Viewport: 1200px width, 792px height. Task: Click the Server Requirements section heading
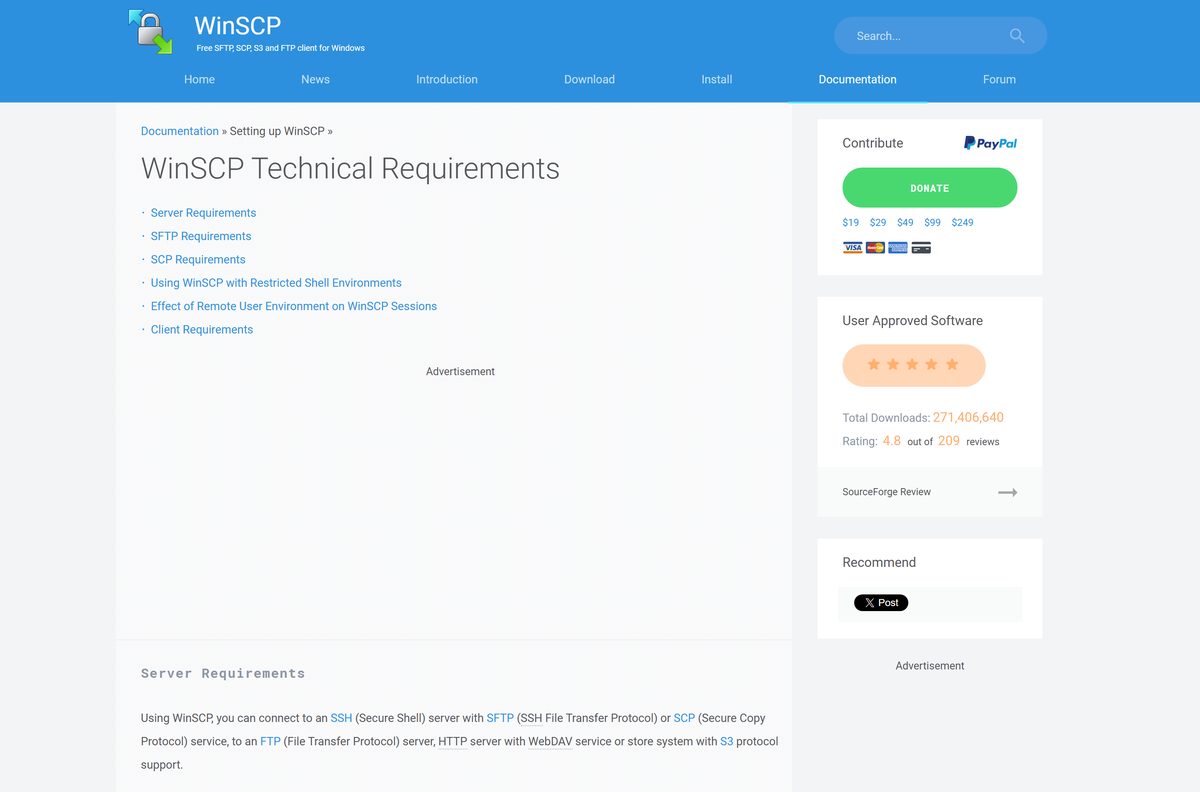(x=223, y=673)
